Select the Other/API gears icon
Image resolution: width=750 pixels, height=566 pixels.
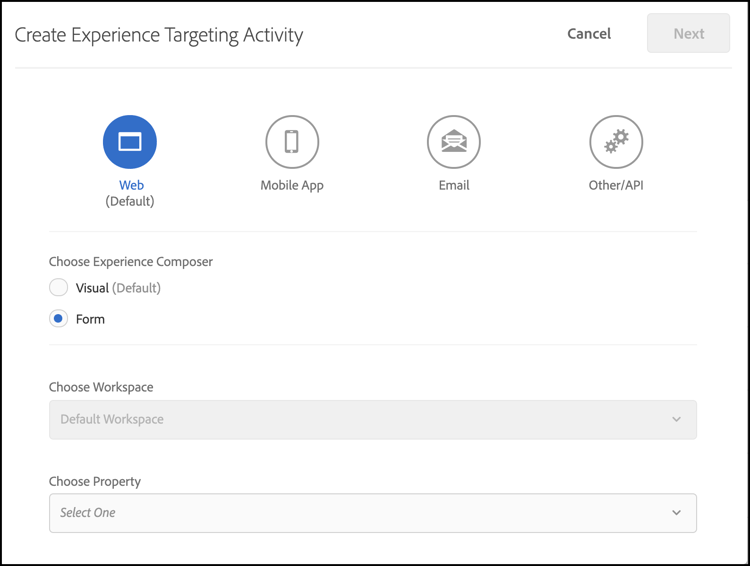[x=616, y=141]
